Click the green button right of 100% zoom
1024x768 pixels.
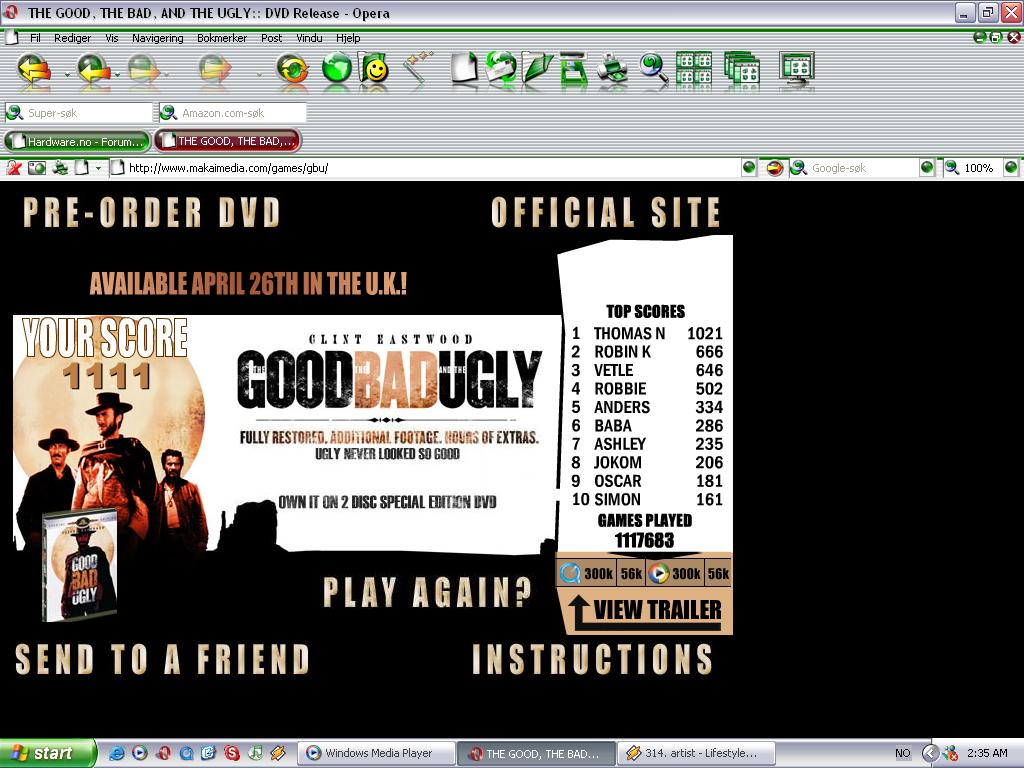(1011, 168)
